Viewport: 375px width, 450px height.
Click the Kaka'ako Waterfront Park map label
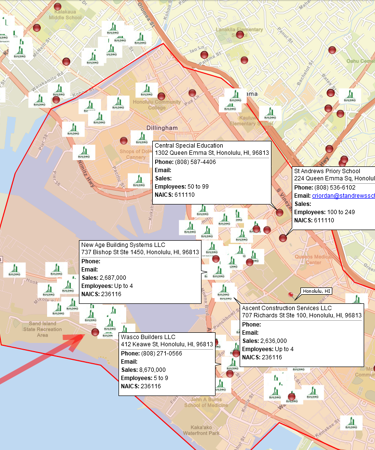201,430
